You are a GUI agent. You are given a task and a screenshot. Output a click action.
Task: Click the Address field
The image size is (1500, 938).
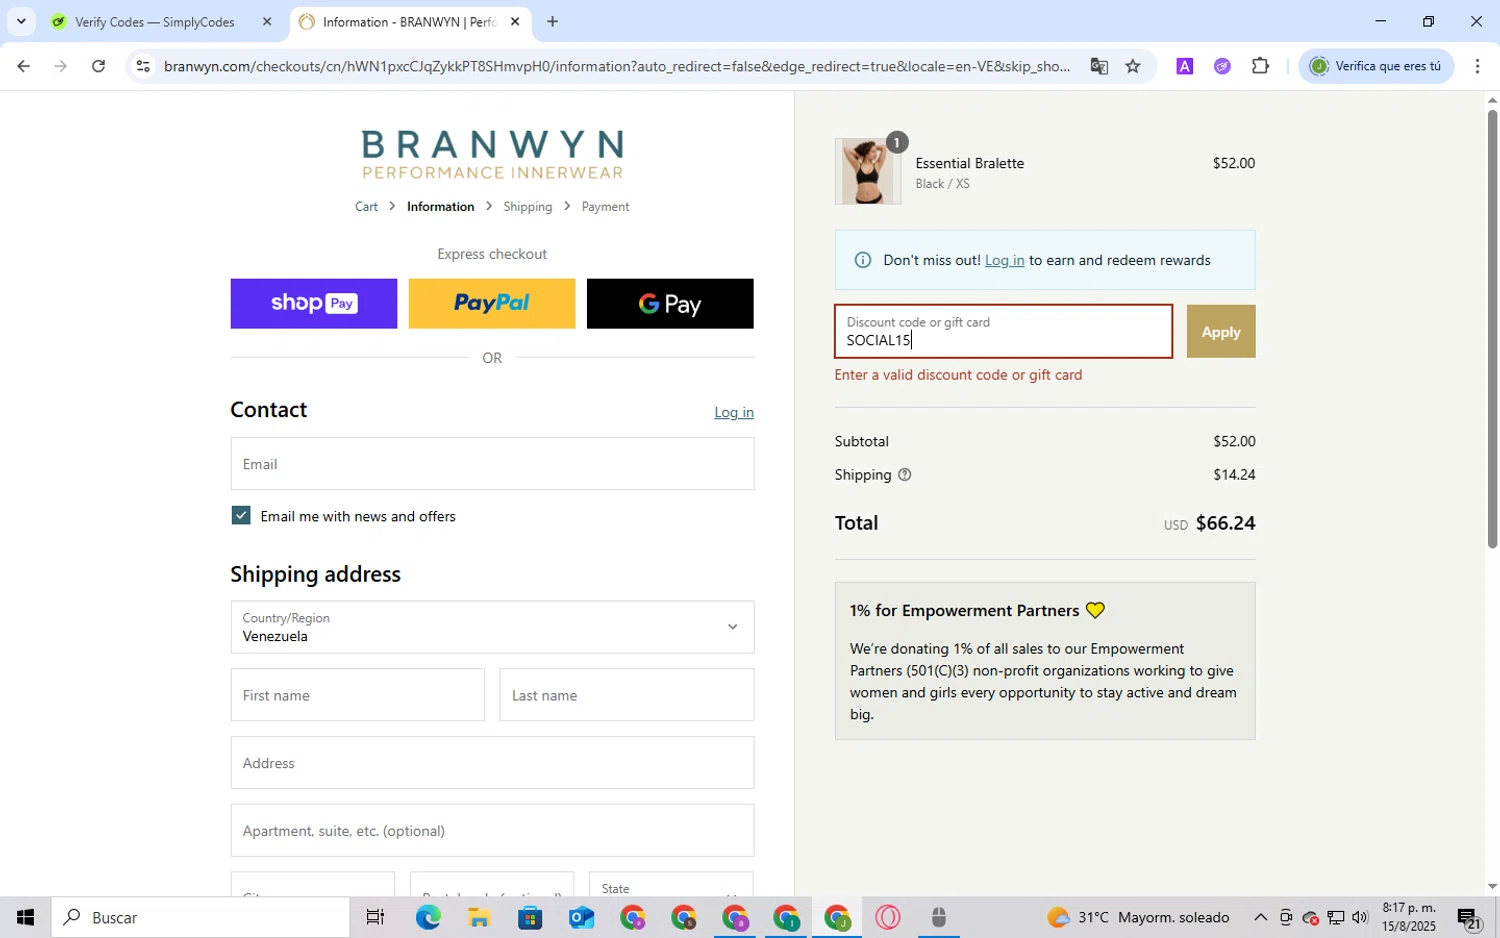[492, 763]
